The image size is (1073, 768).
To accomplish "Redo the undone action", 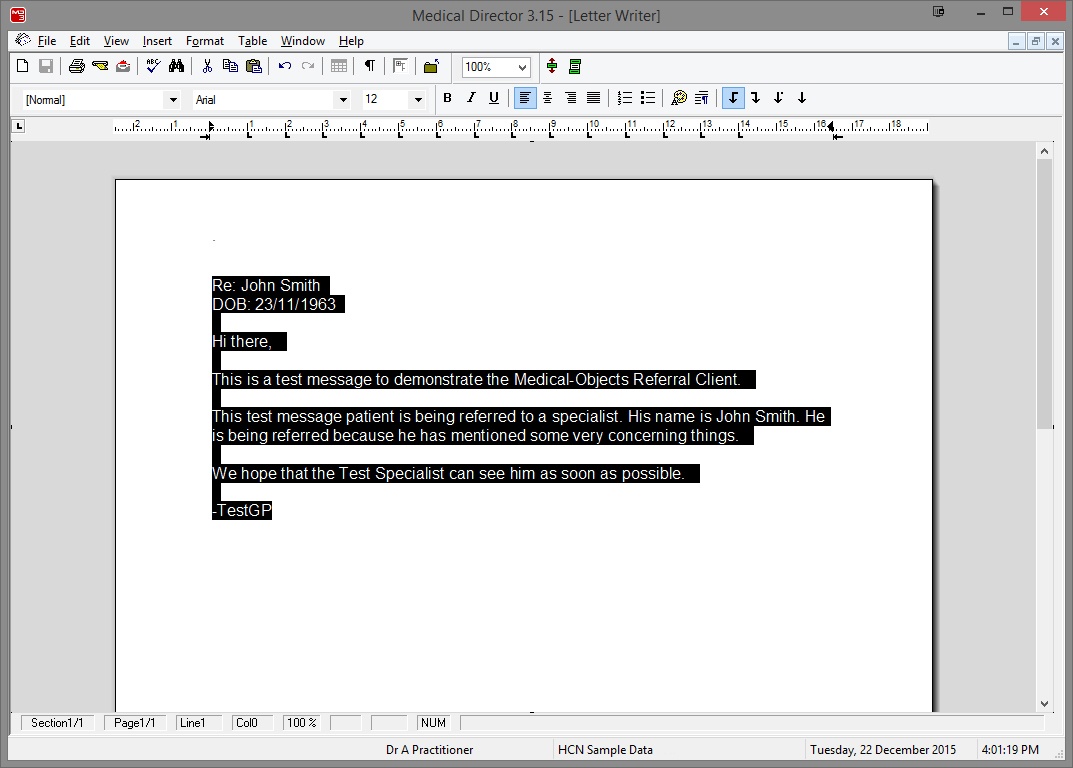I will click(308, 66).
